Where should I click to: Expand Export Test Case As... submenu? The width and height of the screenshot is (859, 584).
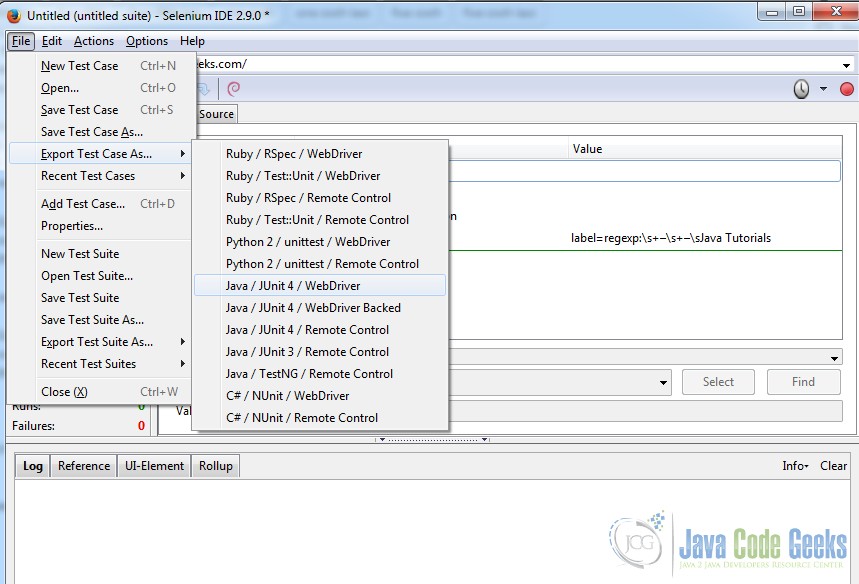(100, 154)
